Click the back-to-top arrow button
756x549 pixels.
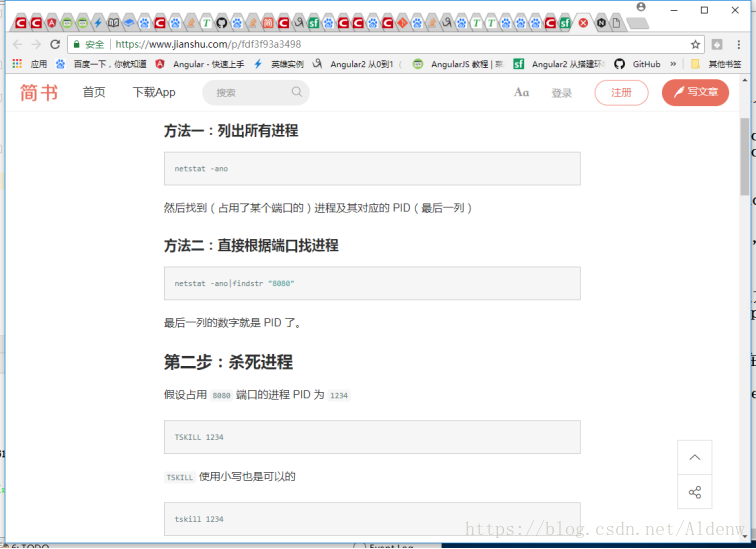pos(695,457)
